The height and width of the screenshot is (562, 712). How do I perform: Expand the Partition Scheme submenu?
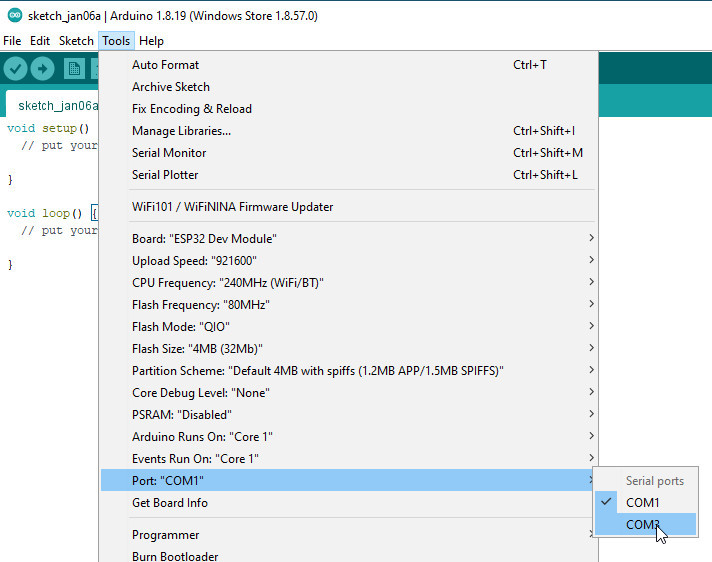point(348,371)
